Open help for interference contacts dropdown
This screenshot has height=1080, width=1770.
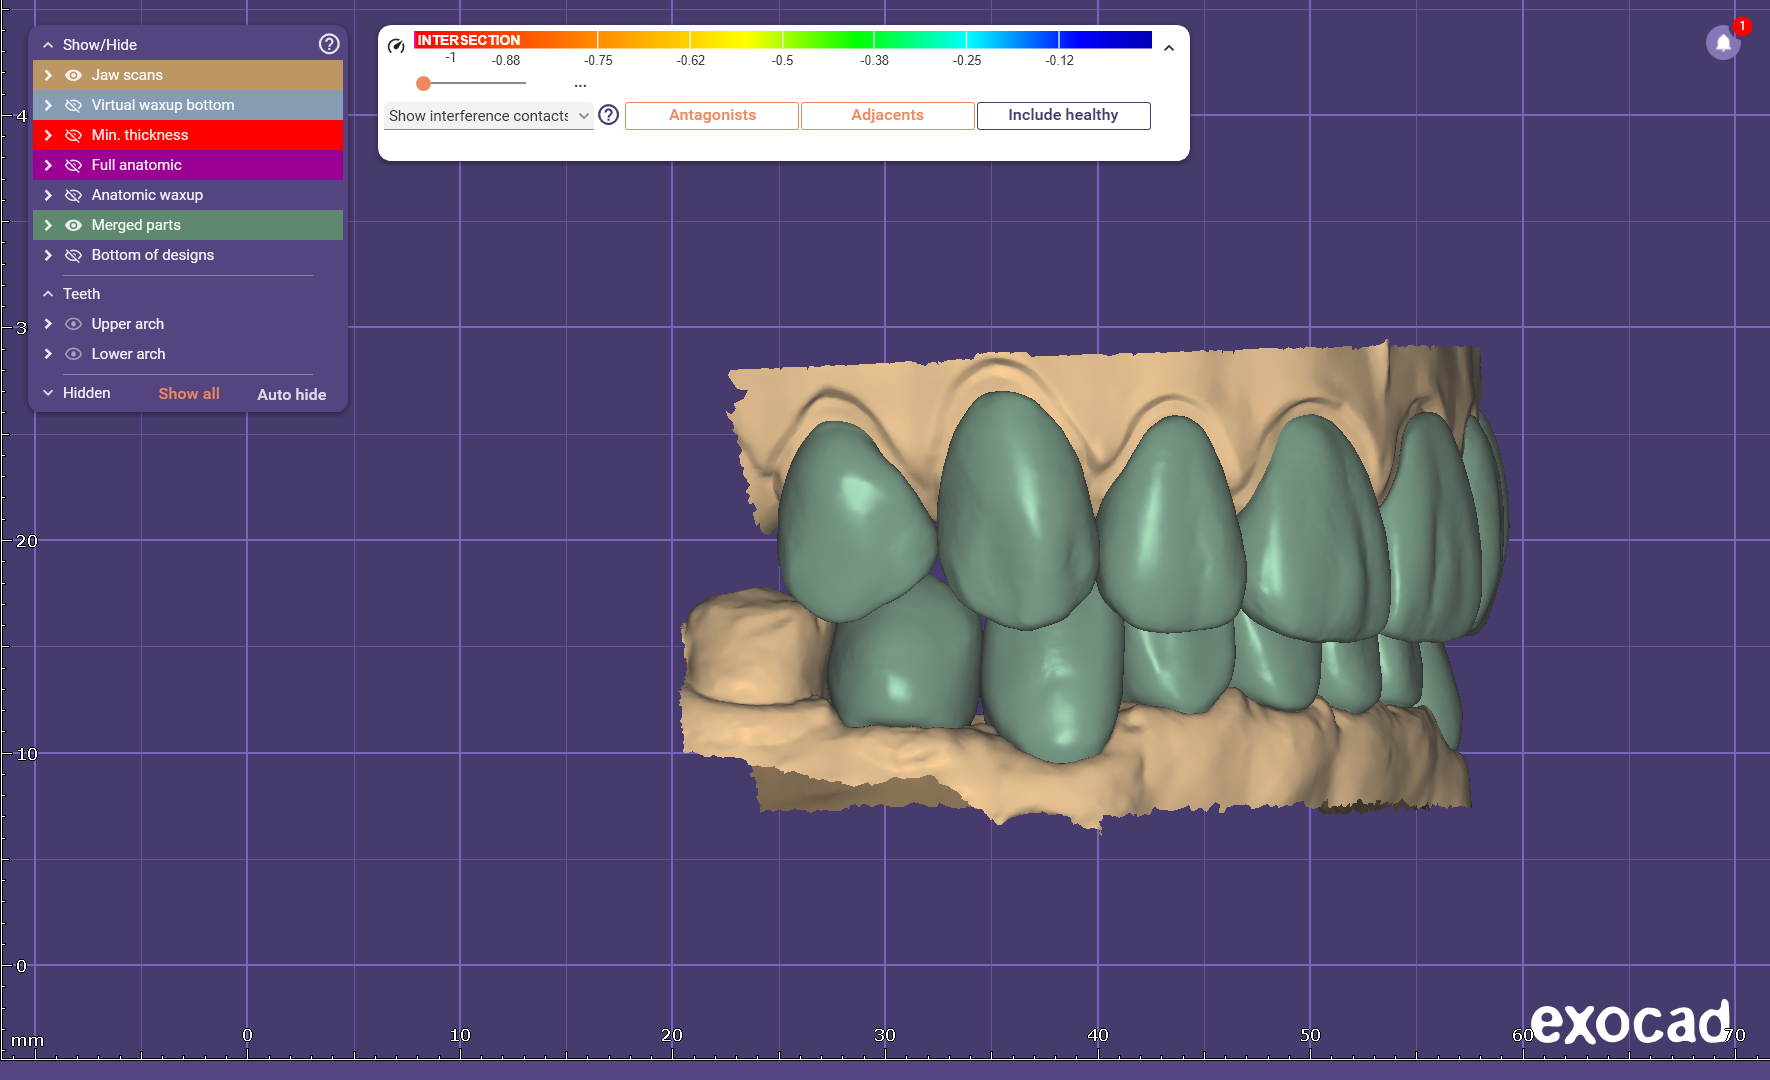pyautogui.click(x=608, y=115)
